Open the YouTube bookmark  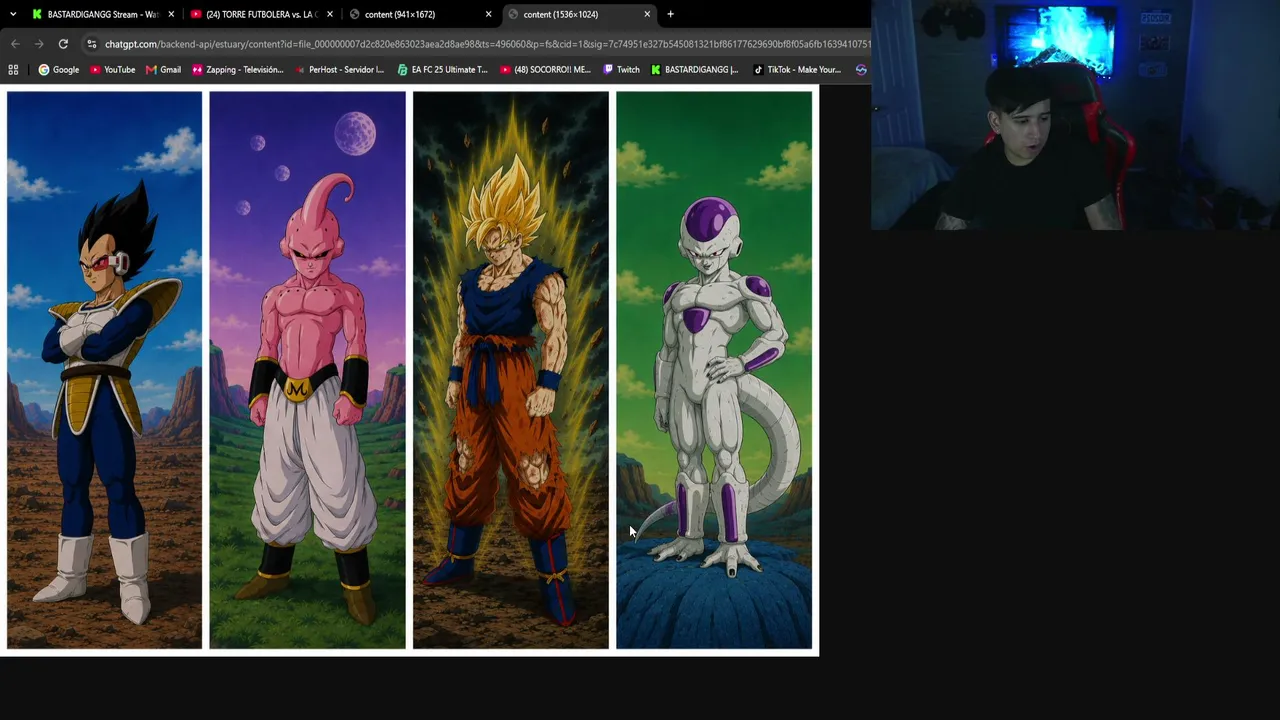[x=112, y=70]
